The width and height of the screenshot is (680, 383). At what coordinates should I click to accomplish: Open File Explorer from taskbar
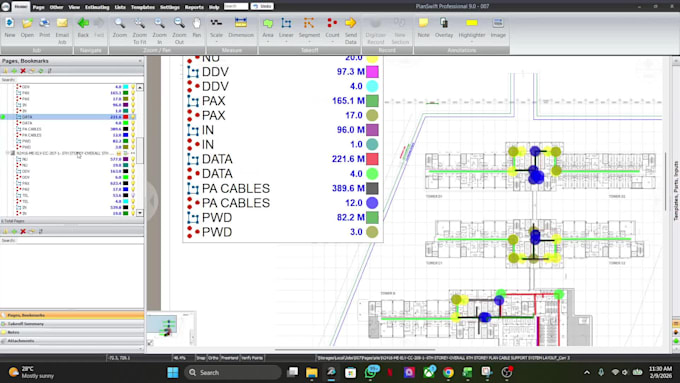[x=311, y=373]
